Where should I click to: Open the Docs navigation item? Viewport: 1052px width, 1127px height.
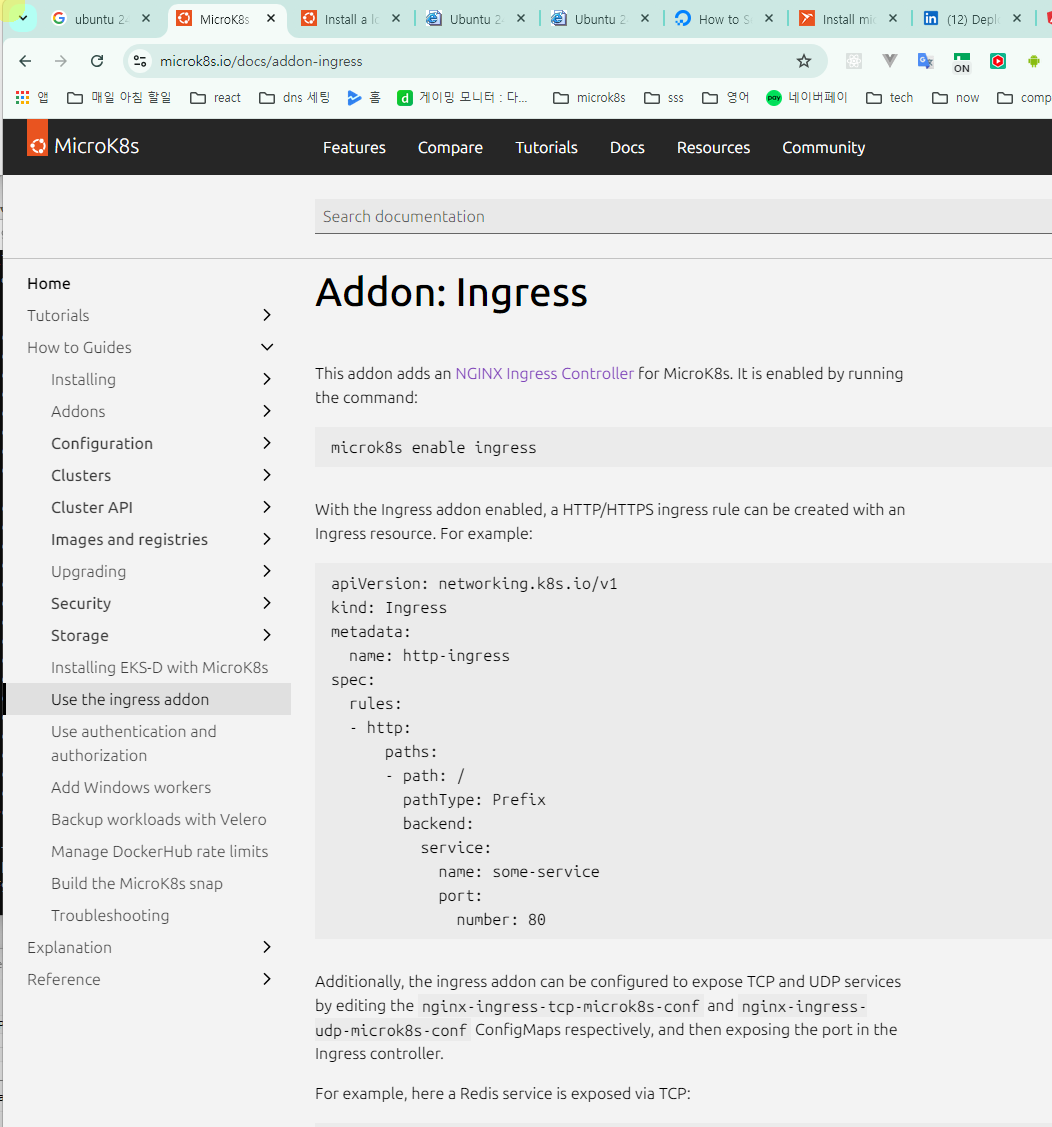point(627,147)
